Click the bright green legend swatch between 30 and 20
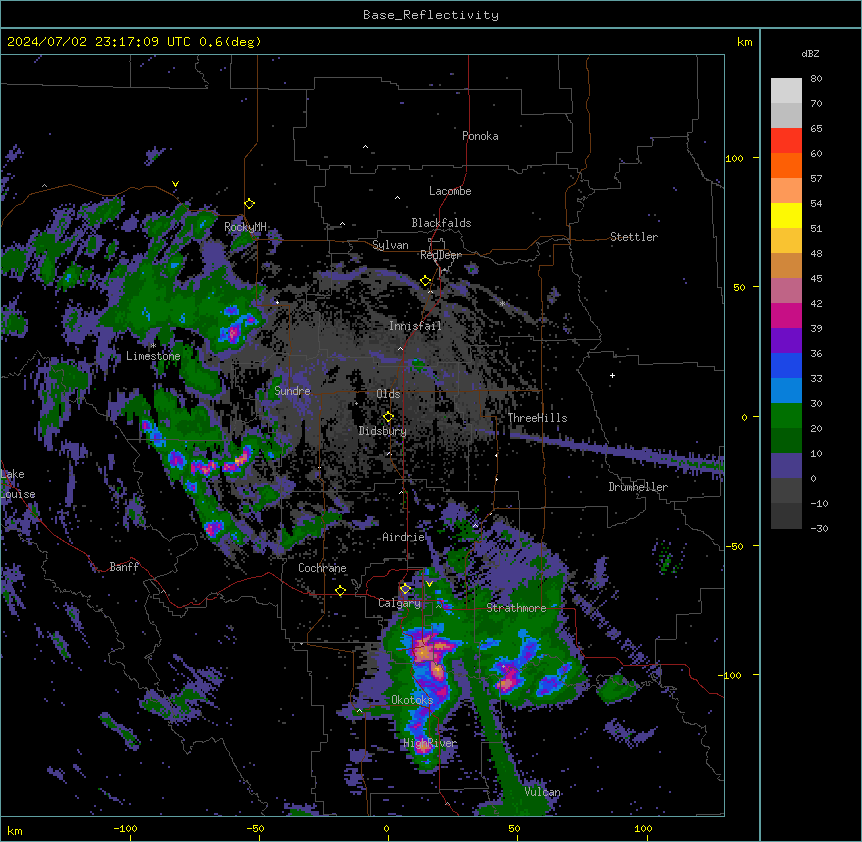862x842 pixels. [x=786, y=416]
